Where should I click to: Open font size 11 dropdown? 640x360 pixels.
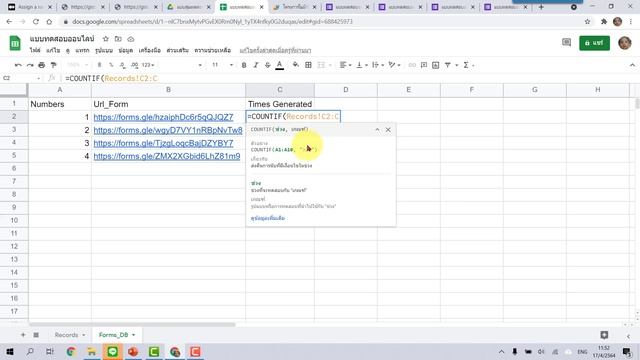pos(222,65)
